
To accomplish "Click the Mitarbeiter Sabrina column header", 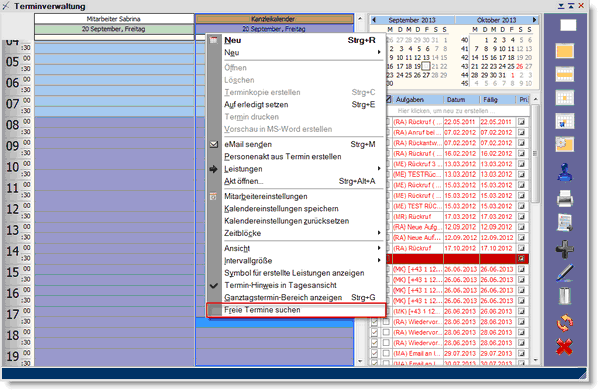I will tap(114, 19).
